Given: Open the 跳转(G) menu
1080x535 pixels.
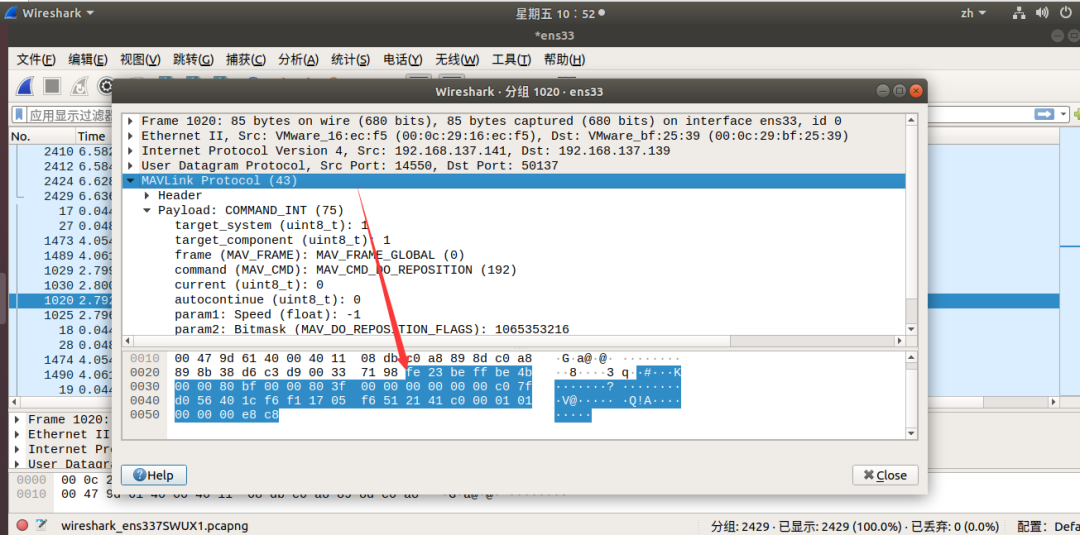Looking at the screenshot, I should (x=193, y=60).
